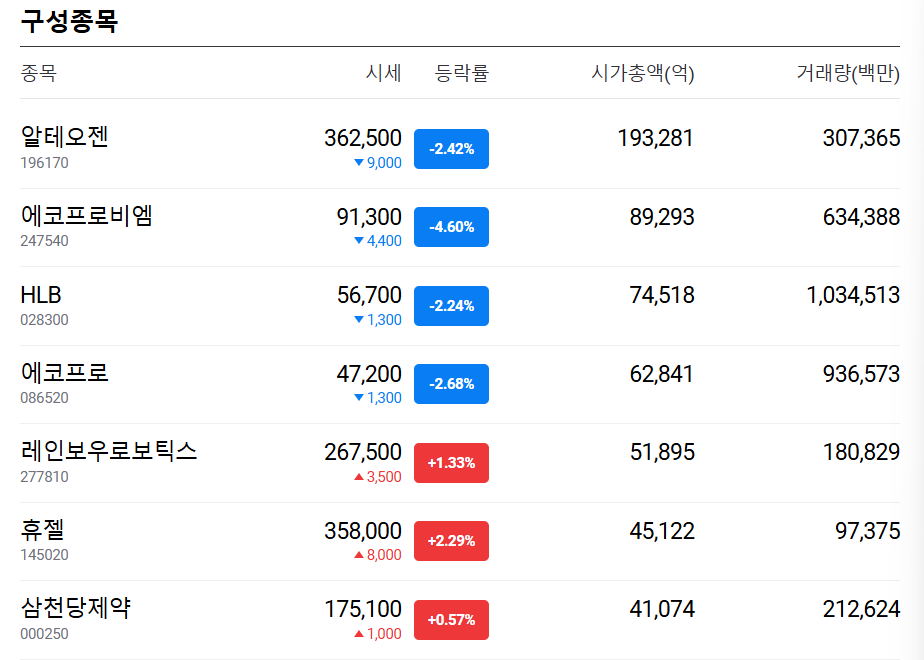This screenshot has height=660, width=924.
Task: Select the 시세 column header
Action: click(381, 73)
